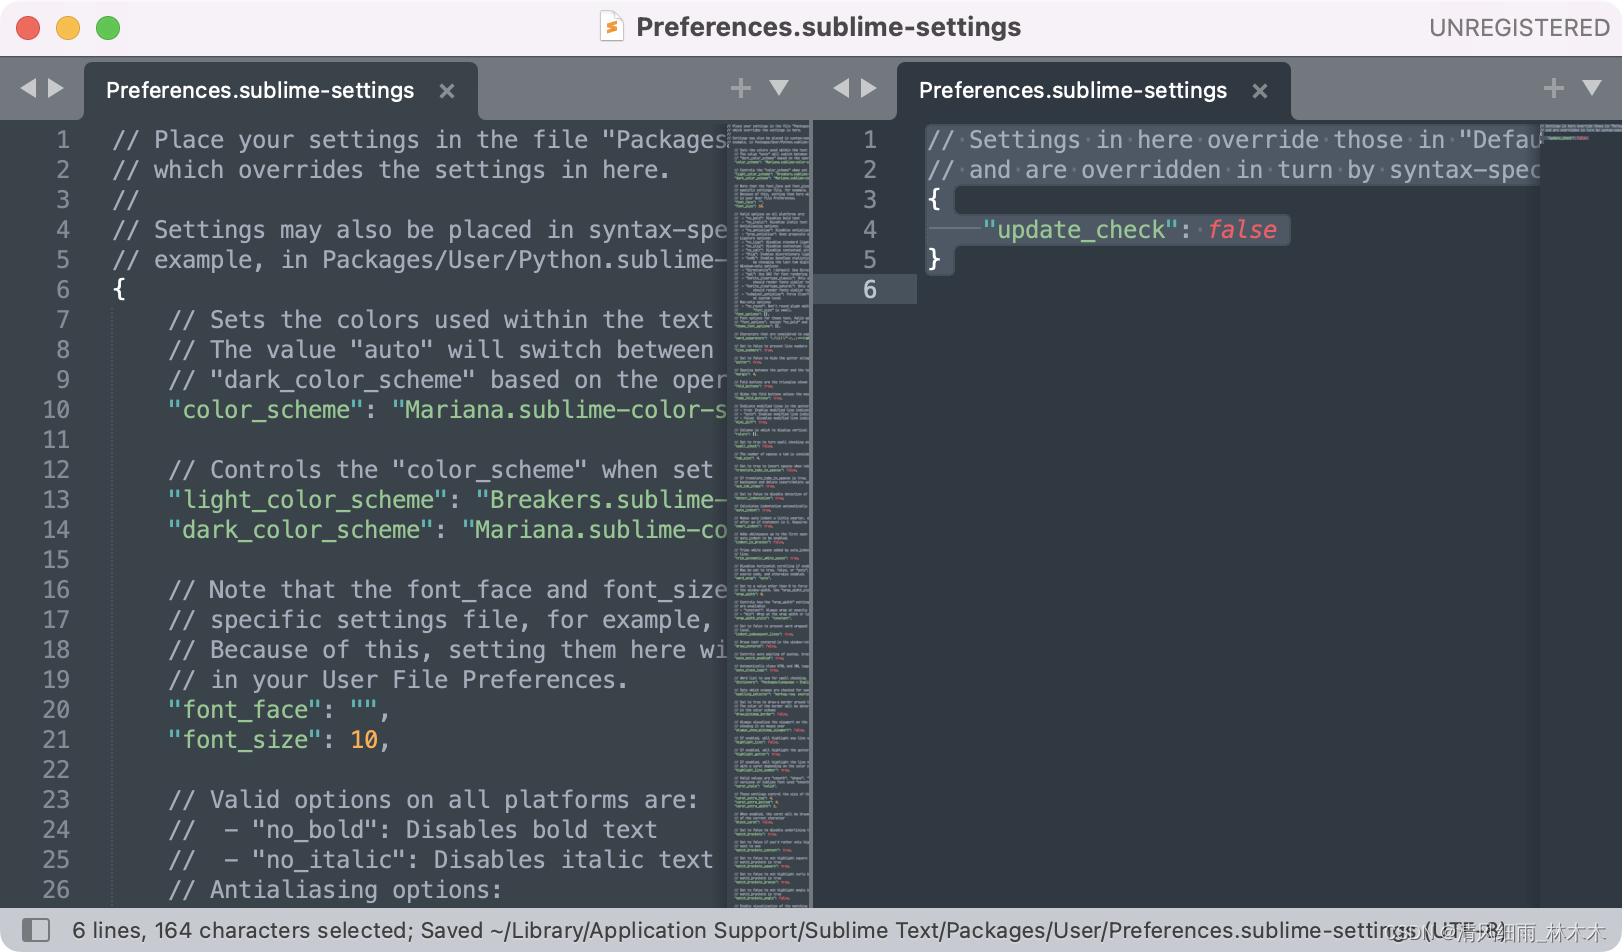The image size is (1622, 952).
Task: Go to previous tab in right pane
Action: (x=841, y=88)
